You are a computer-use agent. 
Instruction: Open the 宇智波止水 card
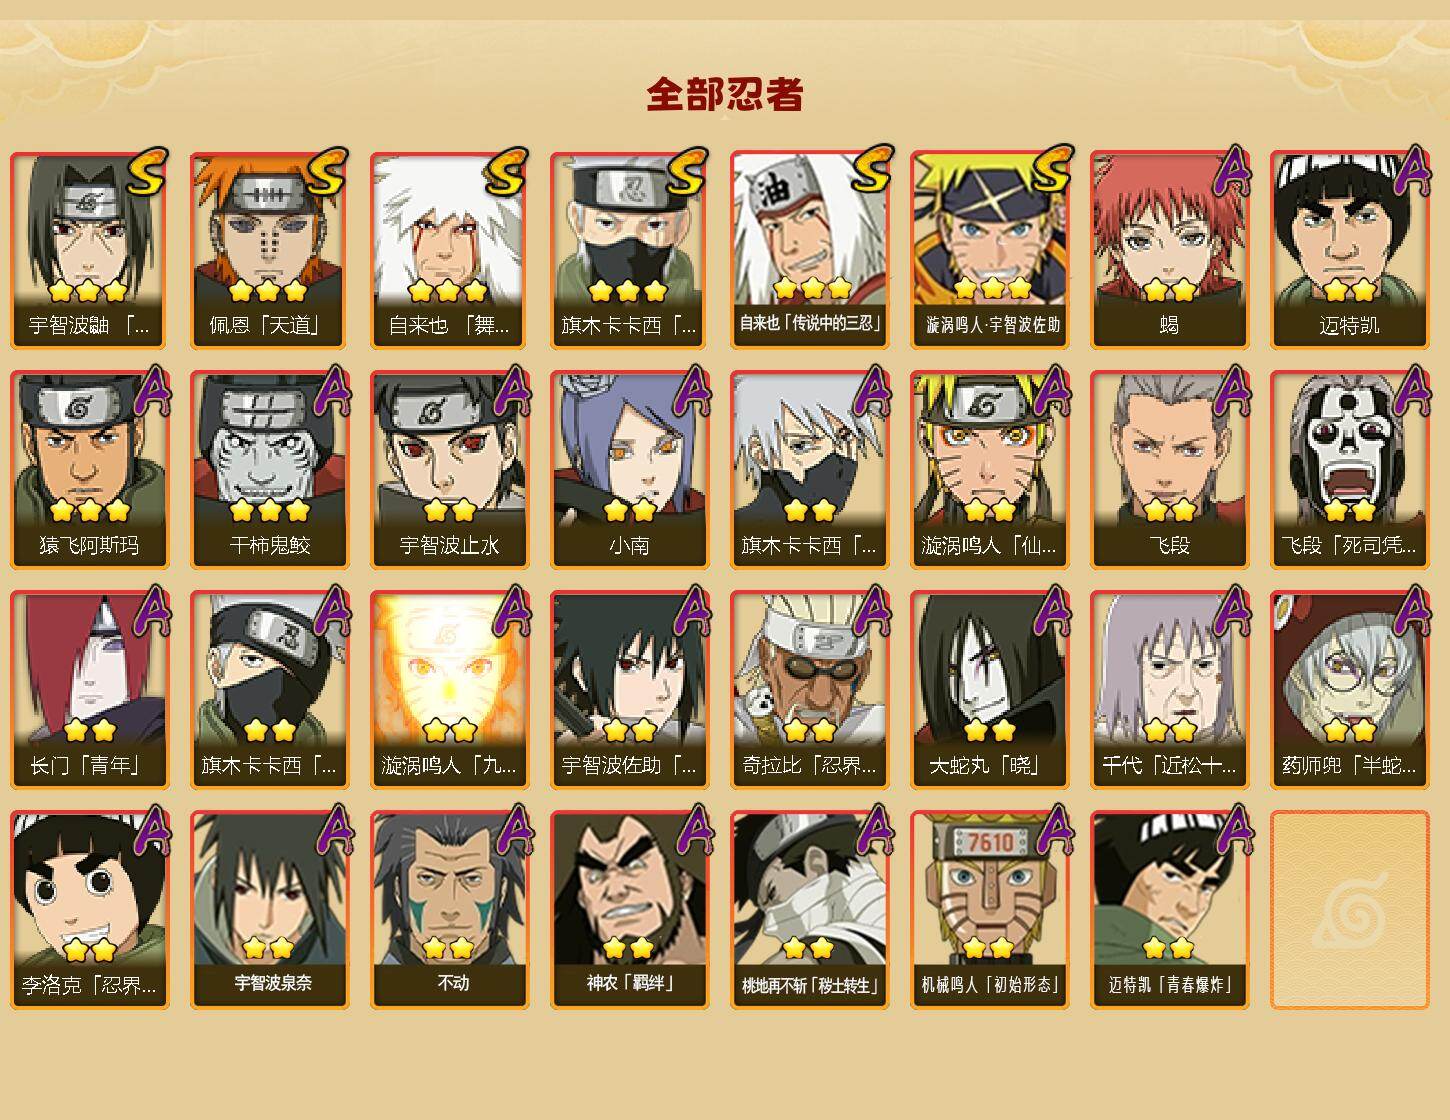[449, 470]
